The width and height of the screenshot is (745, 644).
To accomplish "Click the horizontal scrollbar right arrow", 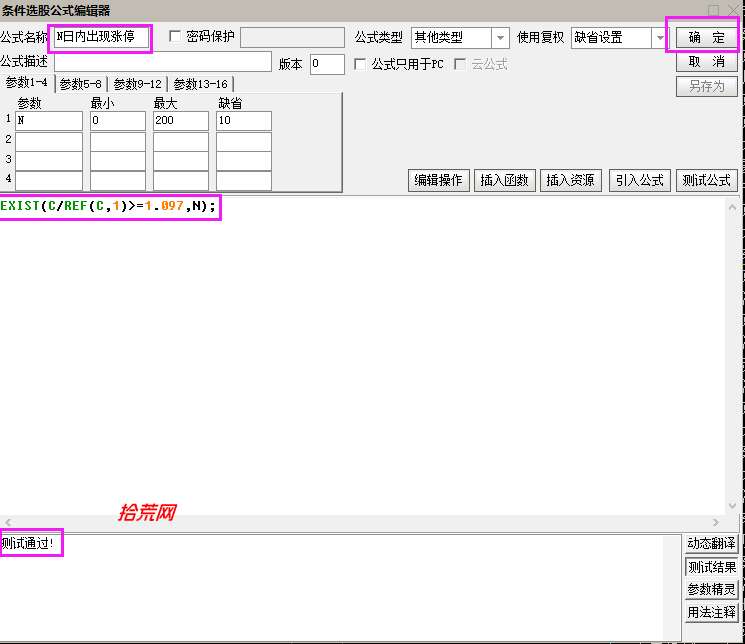I will 716,522.
